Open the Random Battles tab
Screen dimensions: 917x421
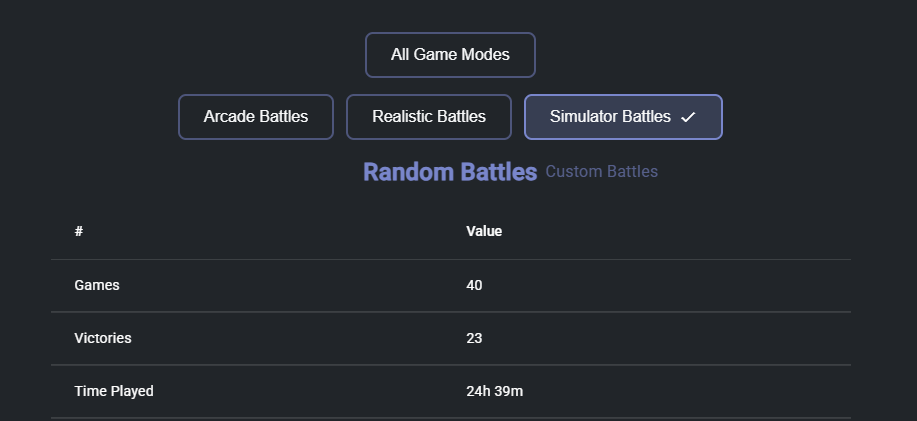450,172
